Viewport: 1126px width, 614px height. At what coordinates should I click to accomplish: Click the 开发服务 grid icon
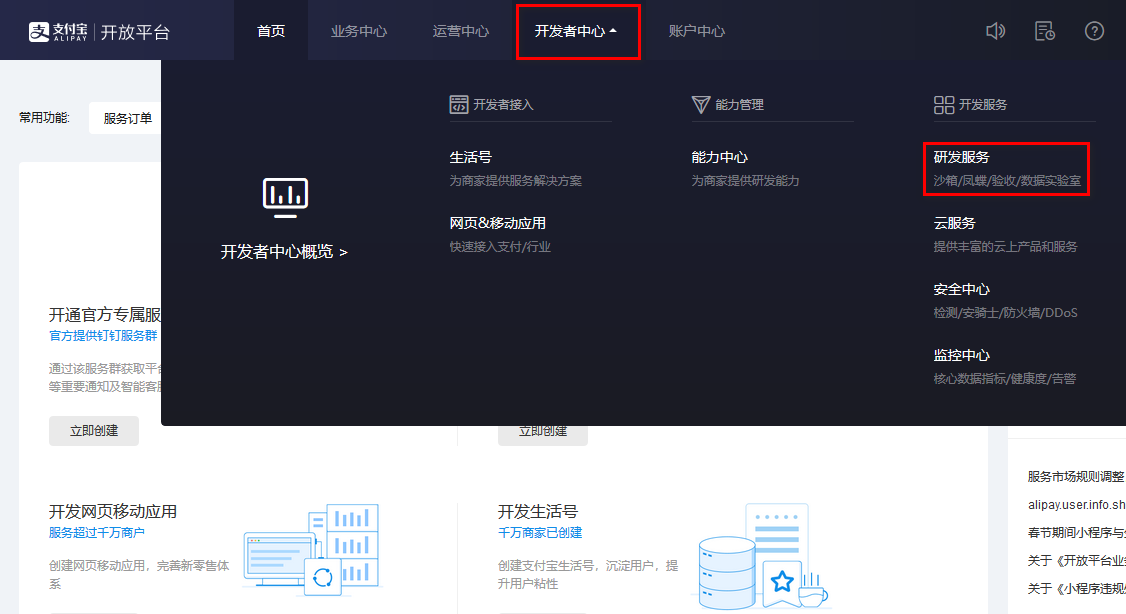[944, 105]
